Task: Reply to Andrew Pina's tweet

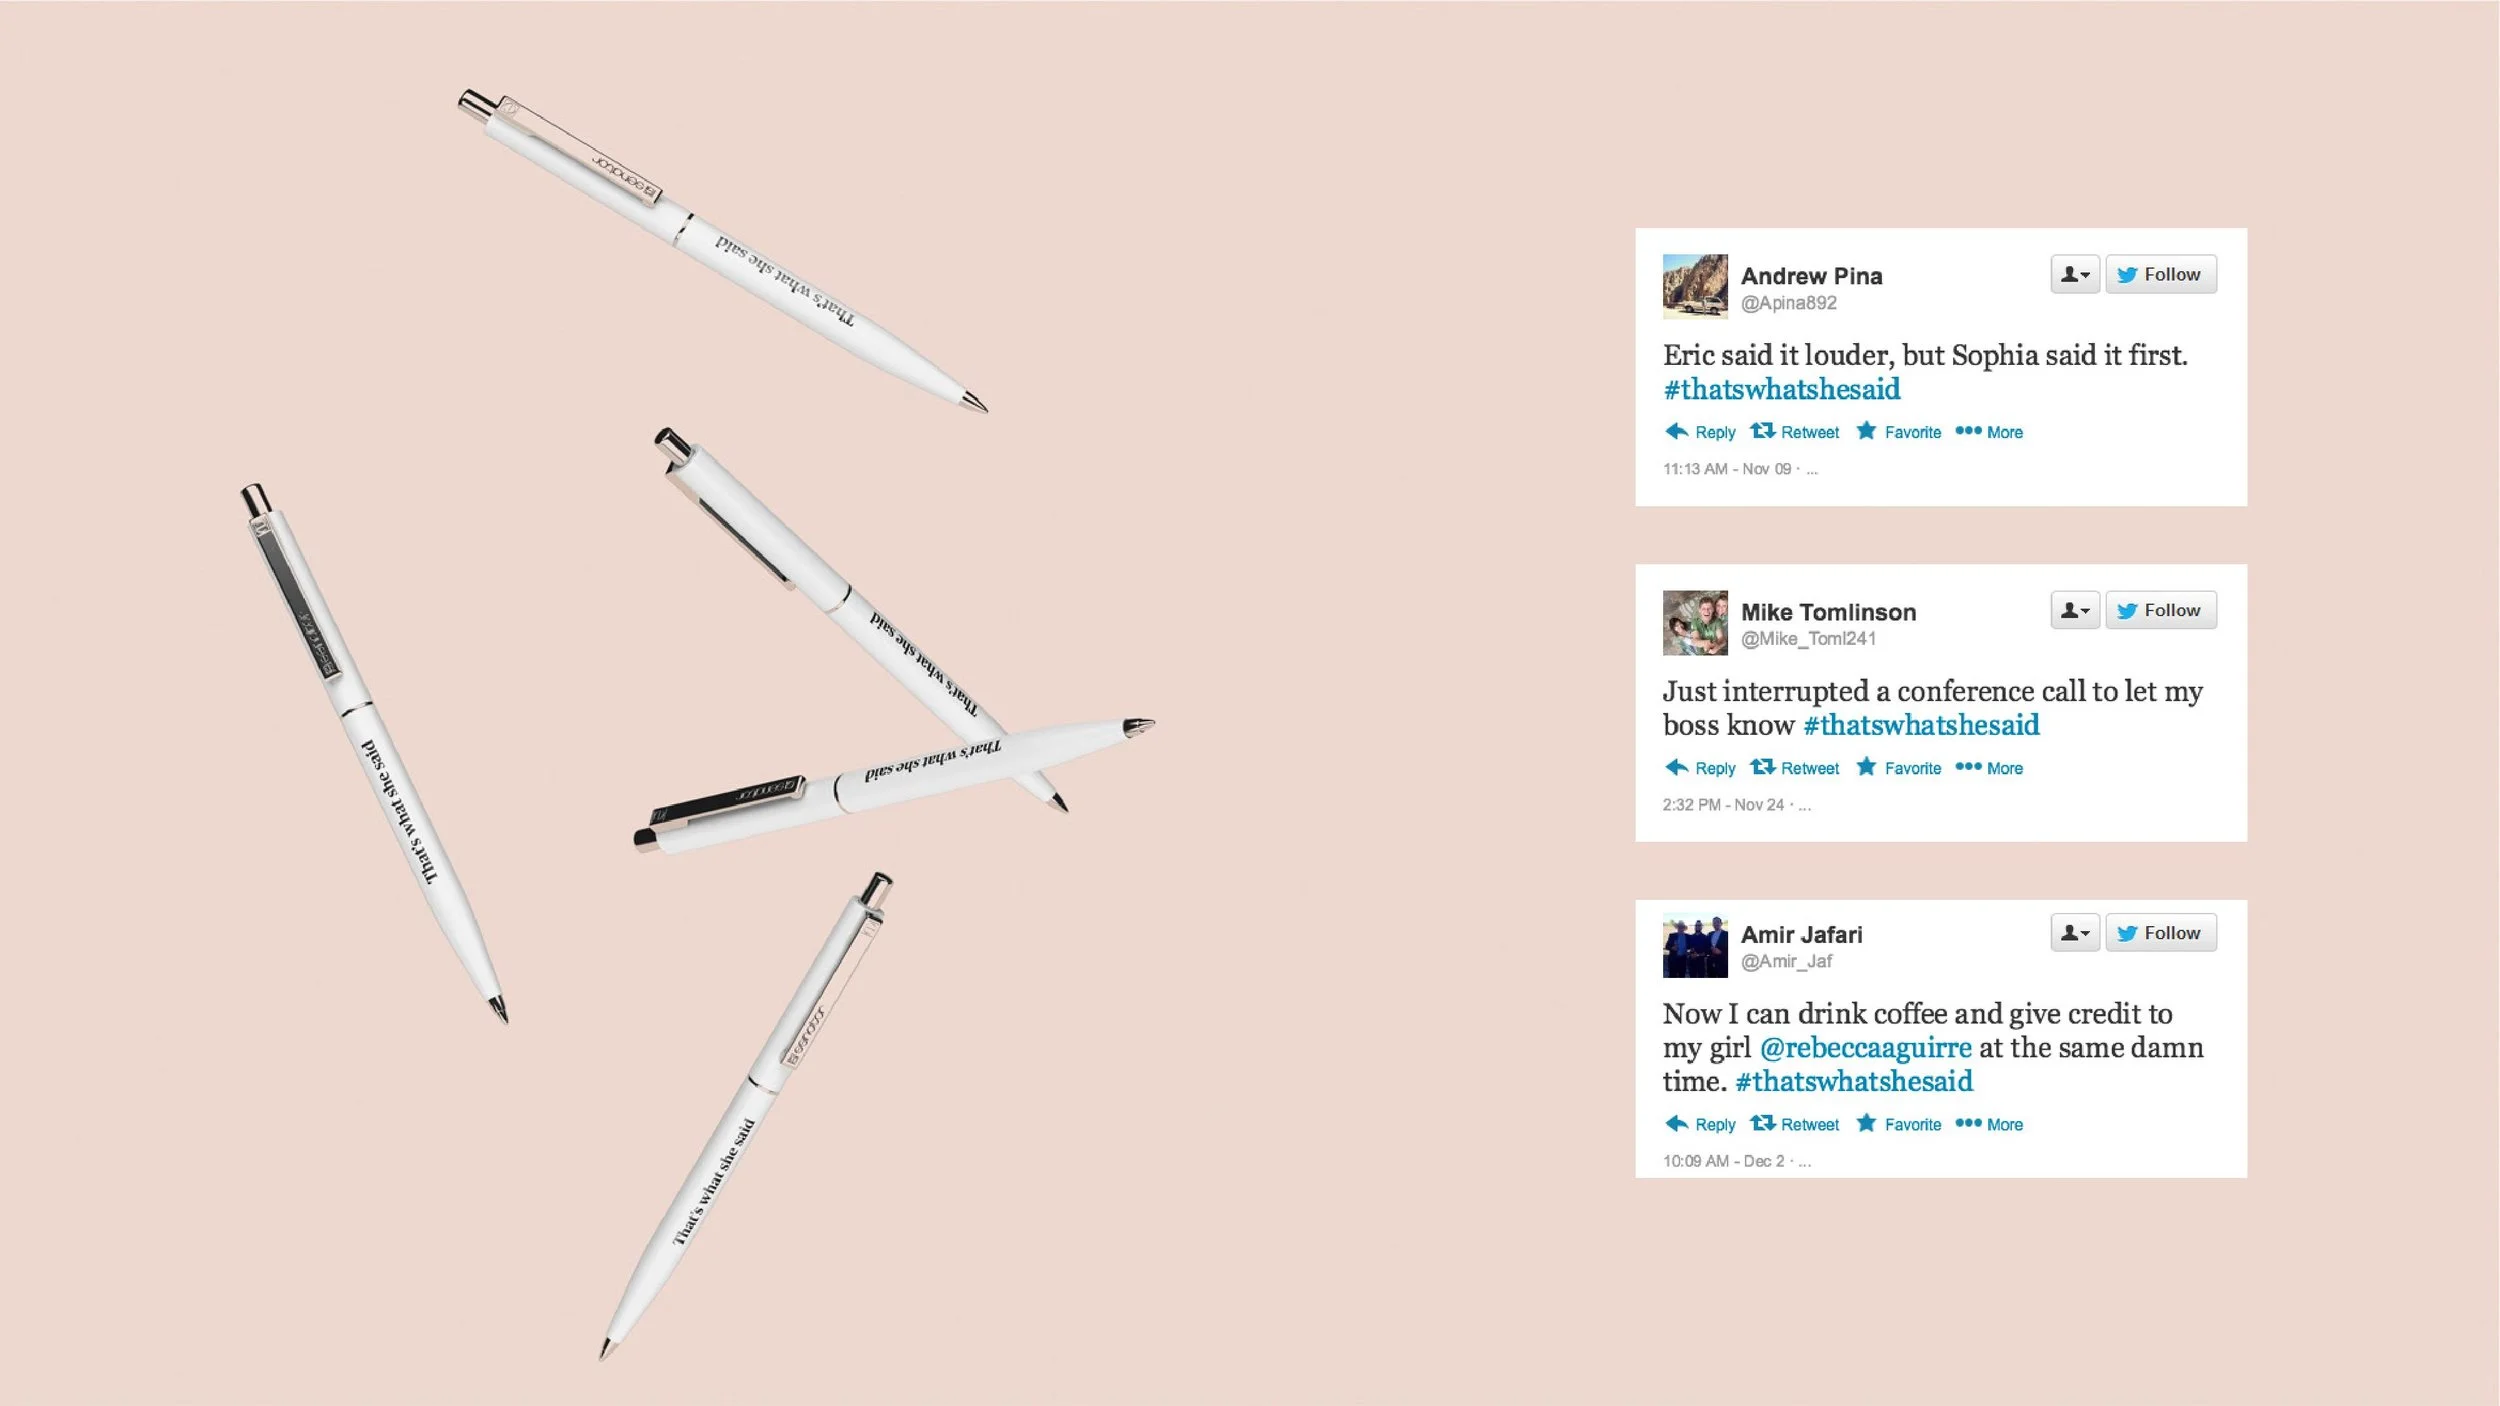Action: point(1700,432)
